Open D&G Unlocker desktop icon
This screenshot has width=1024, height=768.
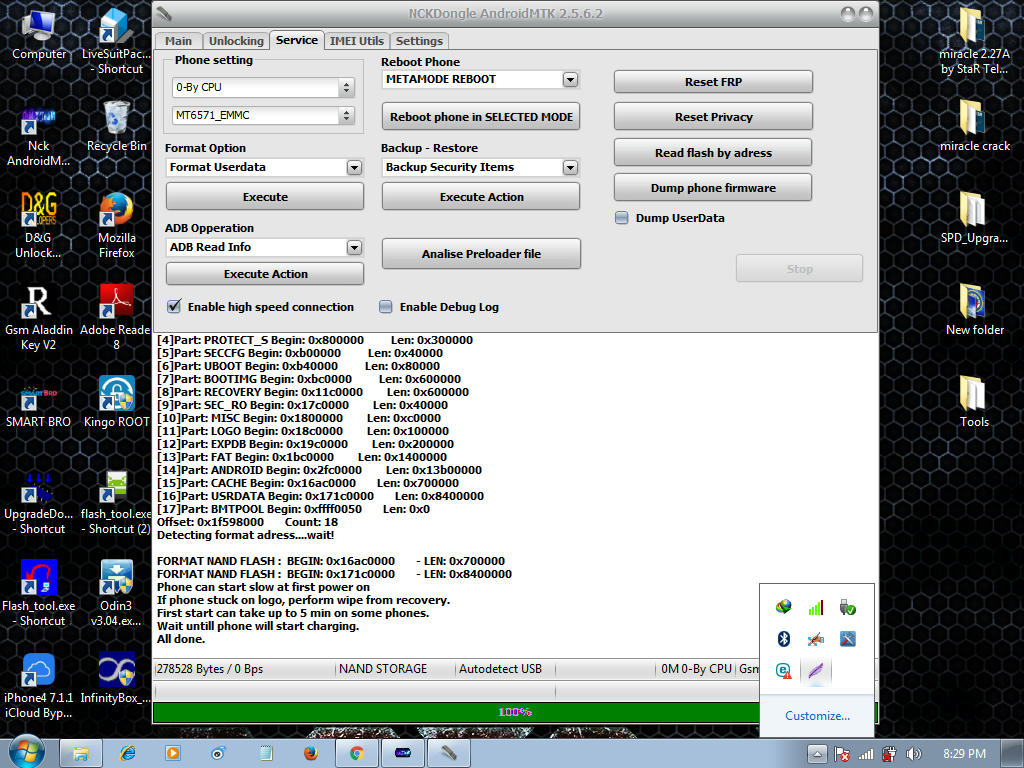click(x=38, y=226)
